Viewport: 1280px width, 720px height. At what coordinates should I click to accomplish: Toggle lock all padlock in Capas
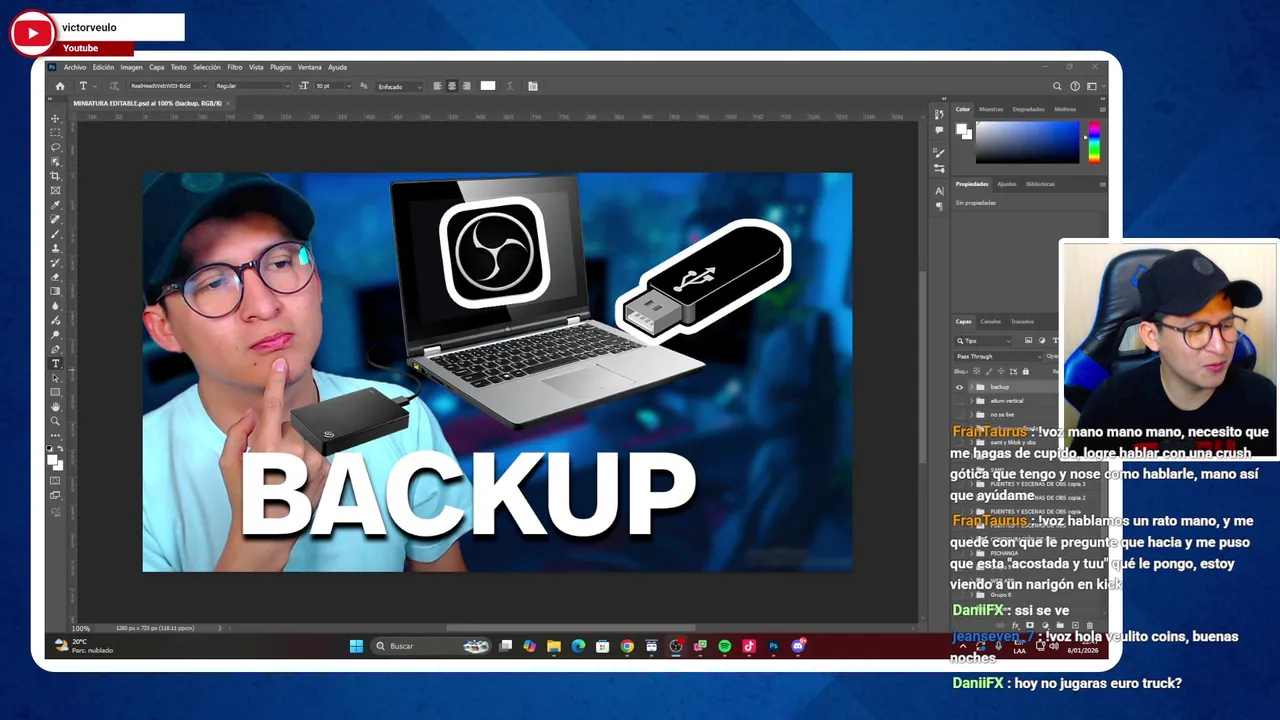click(x=1026, y=371)
